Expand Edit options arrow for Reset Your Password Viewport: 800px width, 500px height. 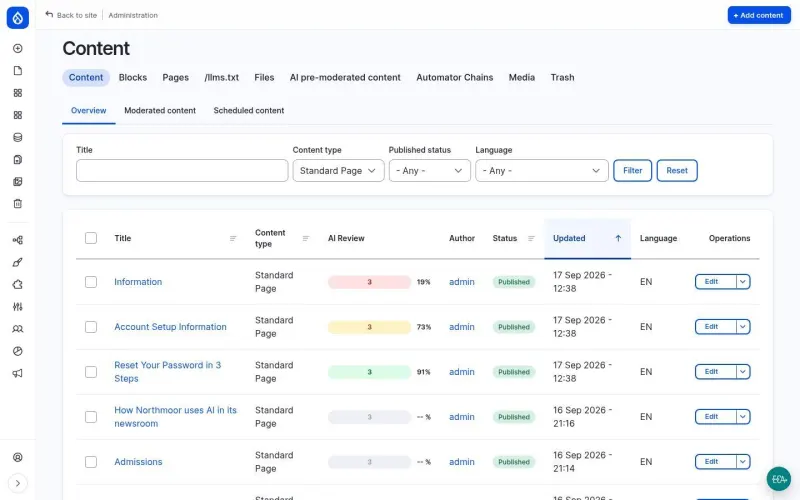coord(743,372)
